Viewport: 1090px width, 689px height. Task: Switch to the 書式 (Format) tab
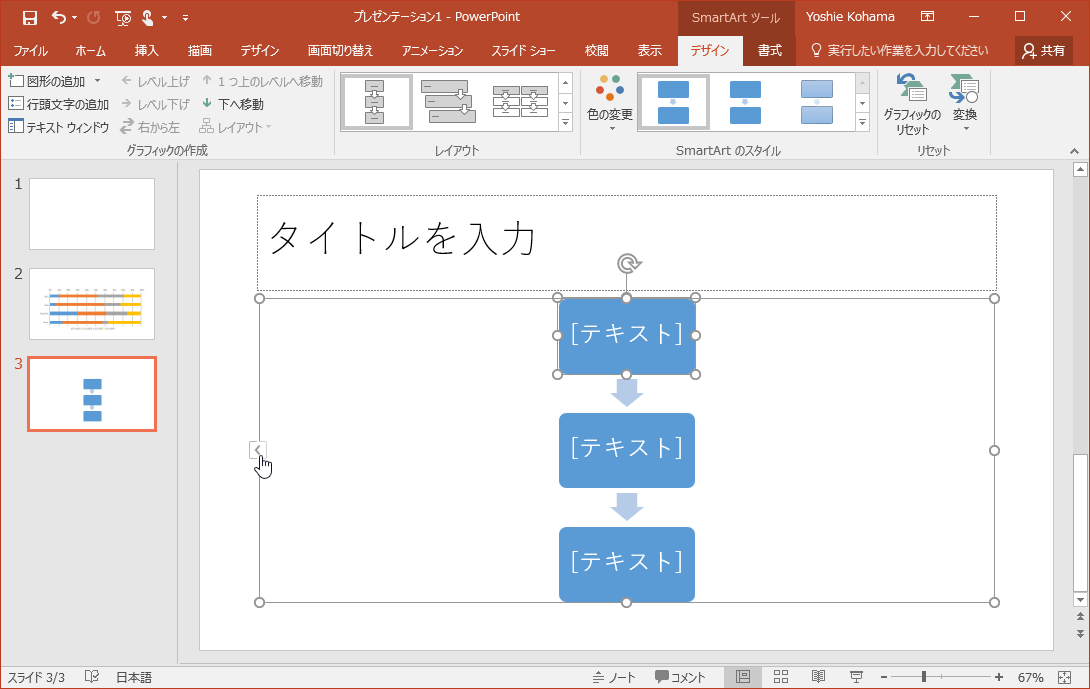(x=769, y=51)
